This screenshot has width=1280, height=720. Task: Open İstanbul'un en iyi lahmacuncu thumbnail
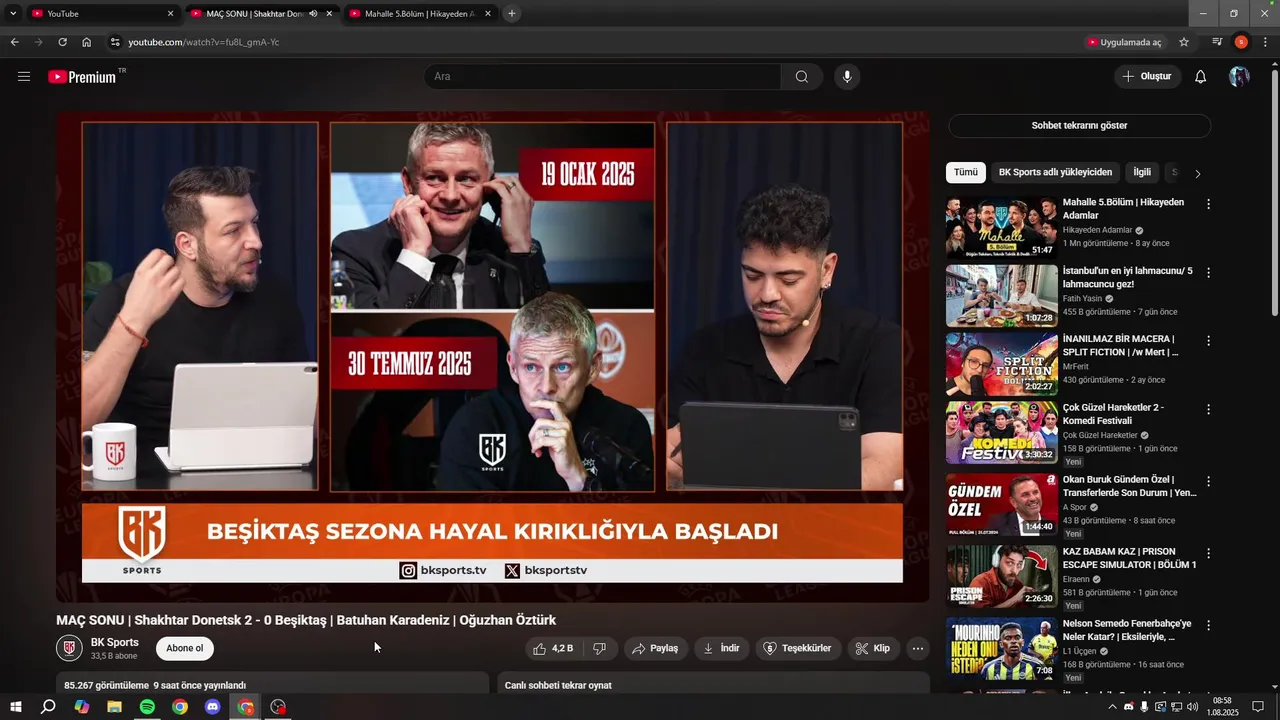pos(1001,296)
